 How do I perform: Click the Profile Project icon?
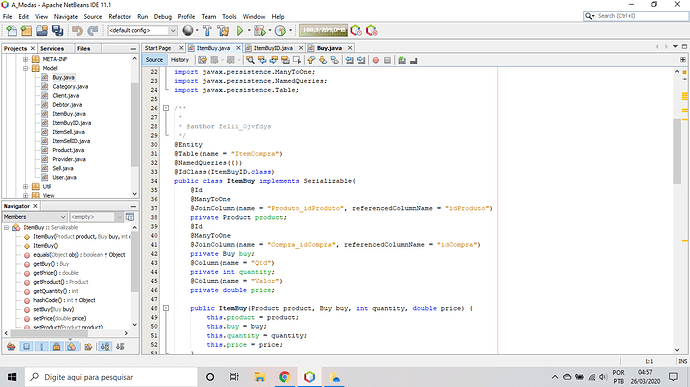(x=280, y=31)
